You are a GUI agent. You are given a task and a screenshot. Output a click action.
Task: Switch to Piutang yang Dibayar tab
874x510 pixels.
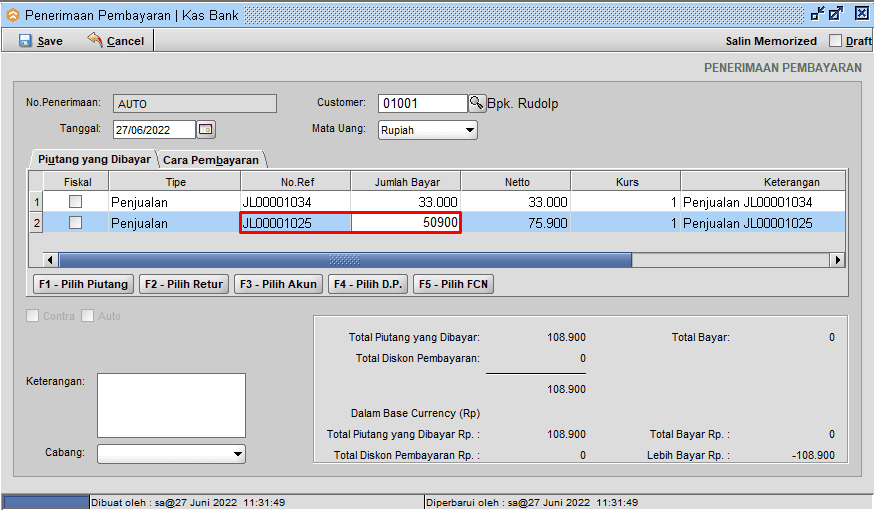[94, 159]
